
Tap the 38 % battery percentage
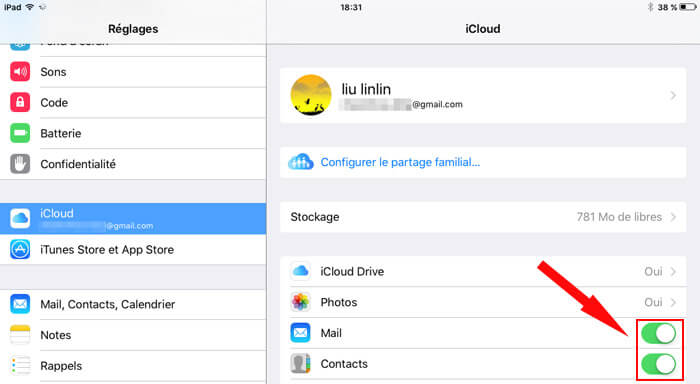(667, 7)
